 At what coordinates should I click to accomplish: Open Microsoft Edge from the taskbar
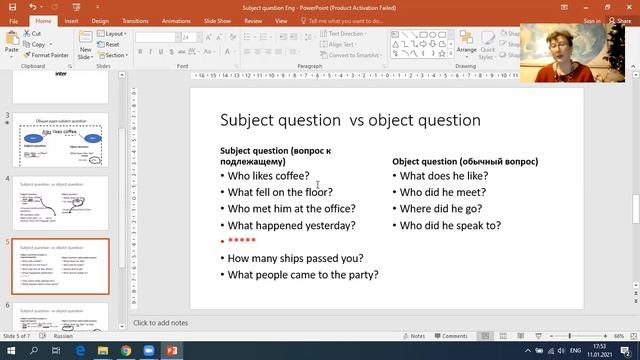(x=80, y=351)
